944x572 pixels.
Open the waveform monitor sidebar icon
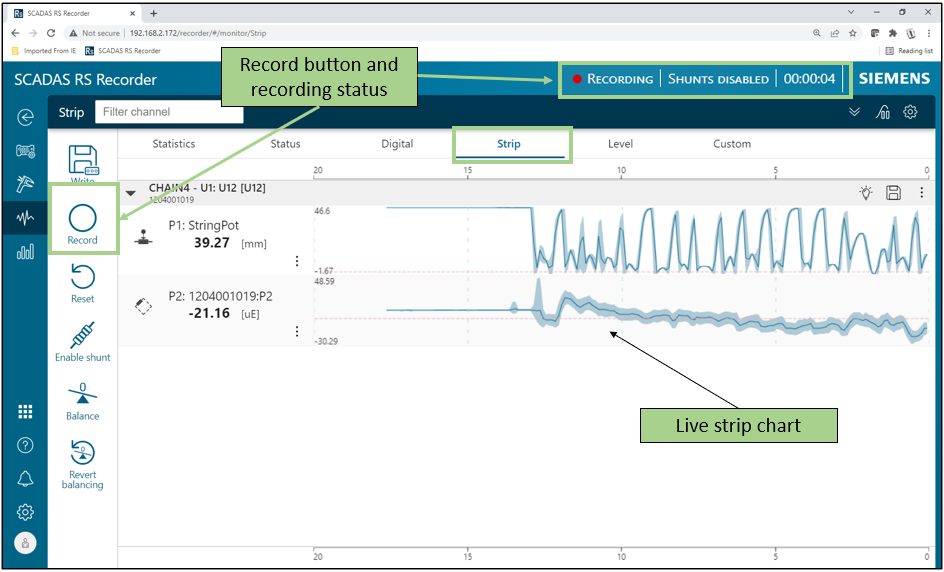[x=25, y=217]
